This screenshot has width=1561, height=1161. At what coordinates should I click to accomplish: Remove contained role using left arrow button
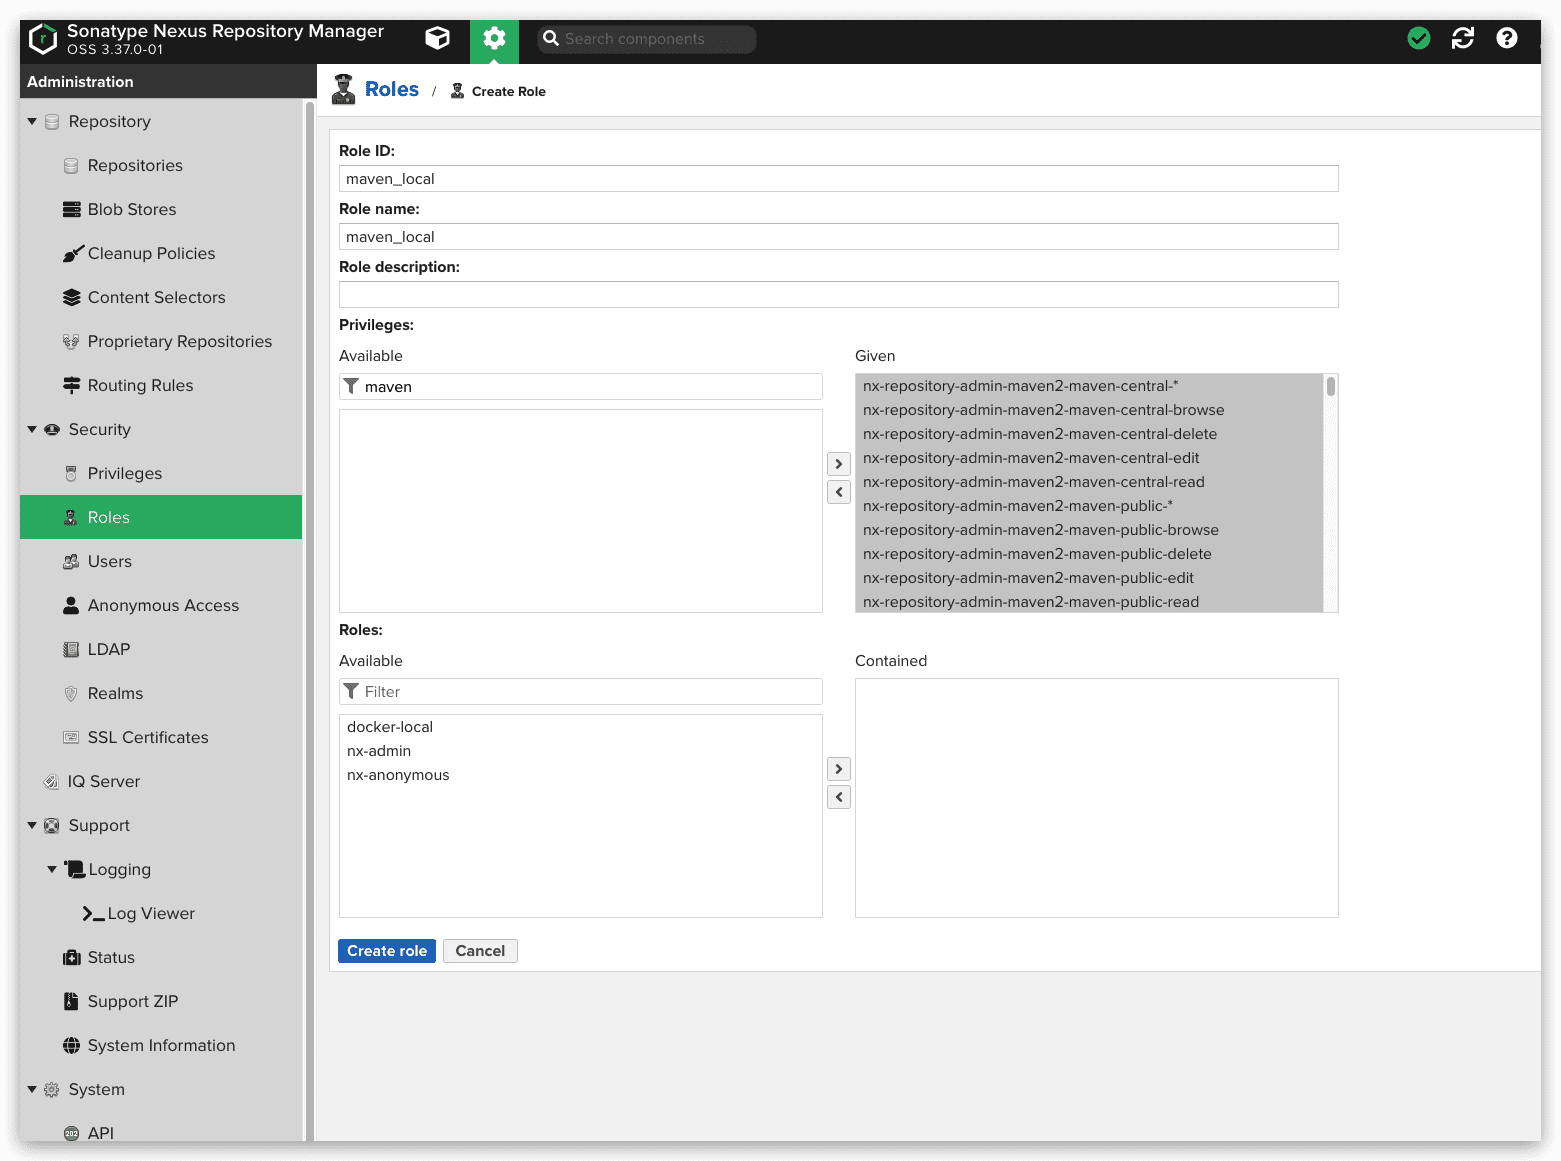pos(839,797)
